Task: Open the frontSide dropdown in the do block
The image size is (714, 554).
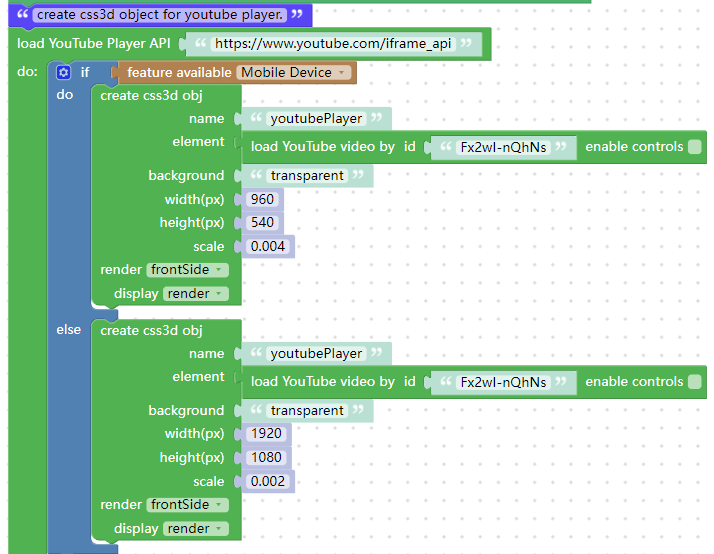Action: coord(187,269)
